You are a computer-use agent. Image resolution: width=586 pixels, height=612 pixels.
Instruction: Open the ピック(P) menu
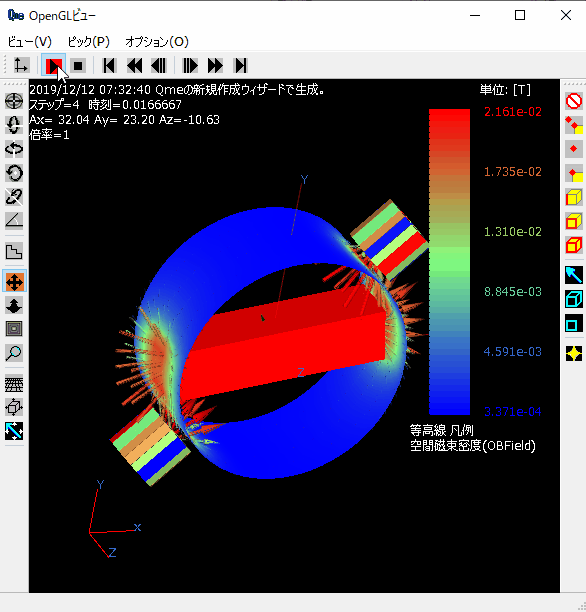pos(89,41)
